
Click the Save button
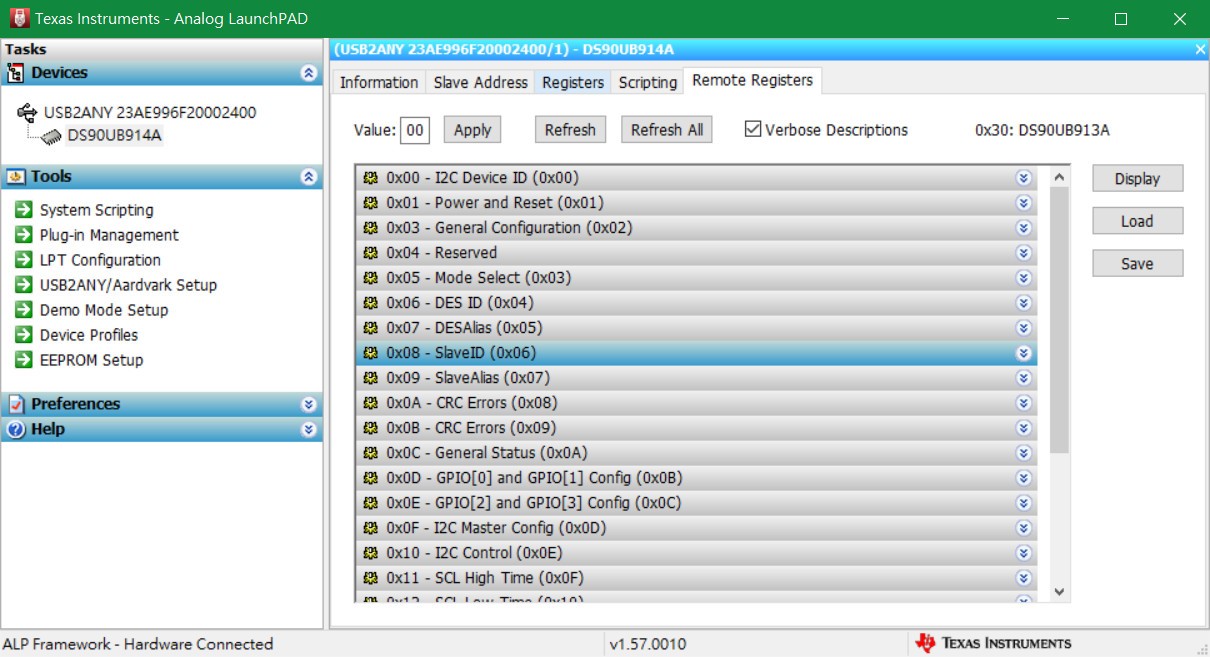pos(1137,264)
